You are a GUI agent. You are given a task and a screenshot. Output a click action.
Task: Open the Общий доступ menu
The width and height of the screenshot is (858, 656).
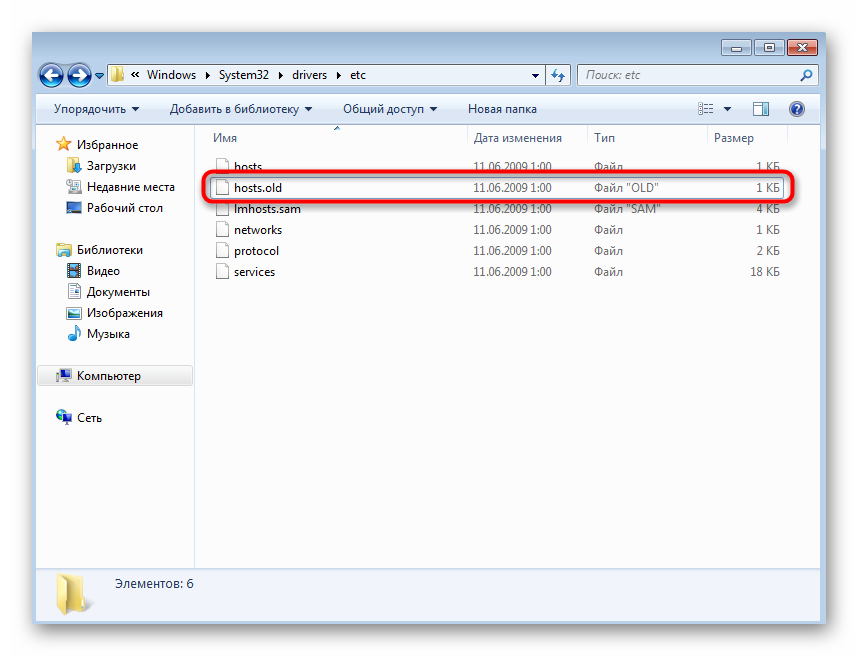tap(390, 109)
